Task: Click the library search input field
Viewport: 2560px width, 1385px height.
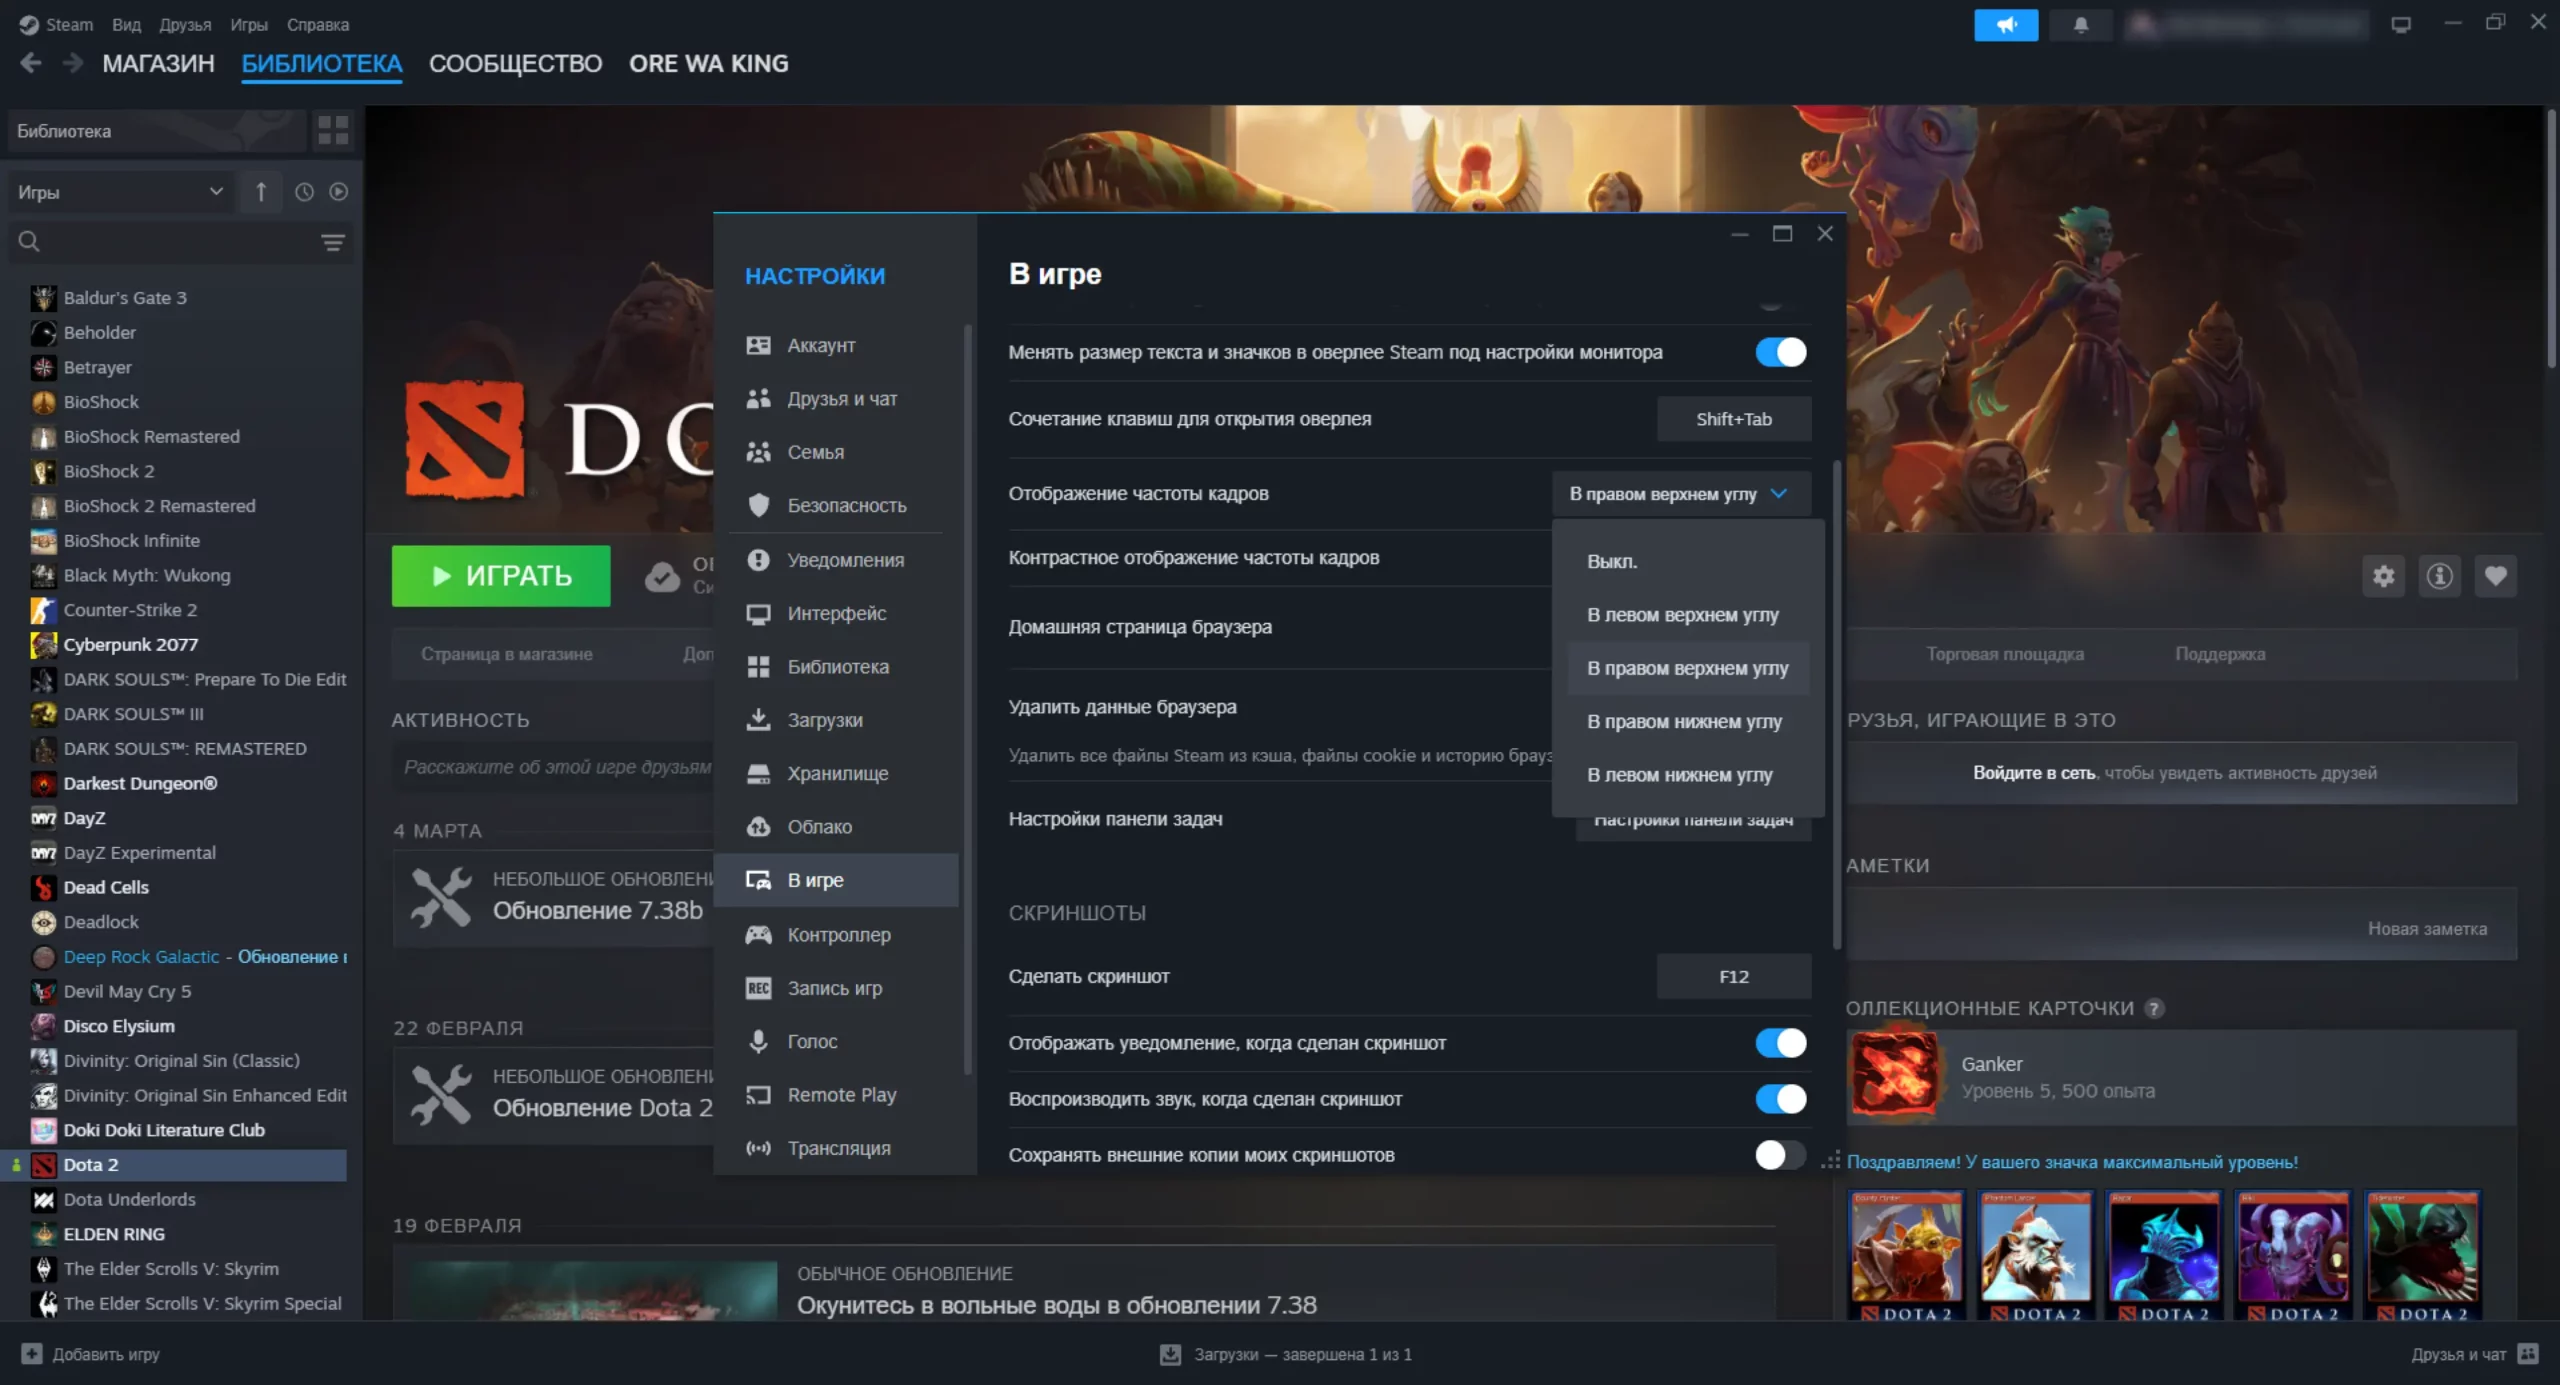Action: [170, 242]
